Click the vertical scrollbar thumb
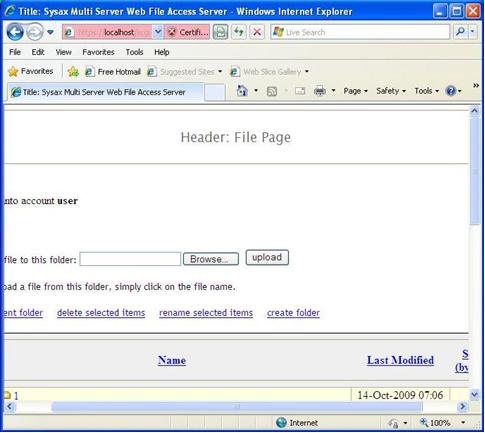The height and width of the screenshot is (433, 485). click(x=475, y=172)
